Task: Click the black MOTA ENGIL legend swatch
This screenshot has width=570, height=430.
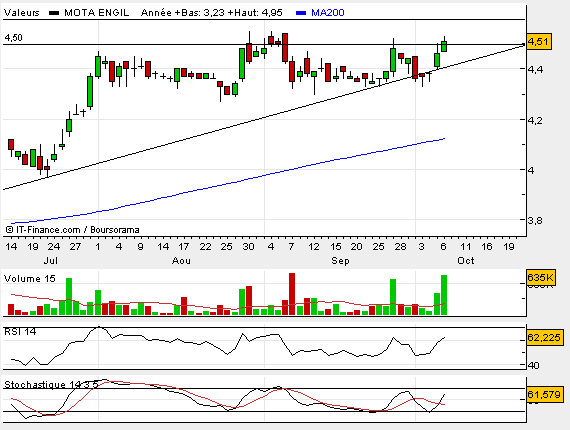Action: coord(54,13)
